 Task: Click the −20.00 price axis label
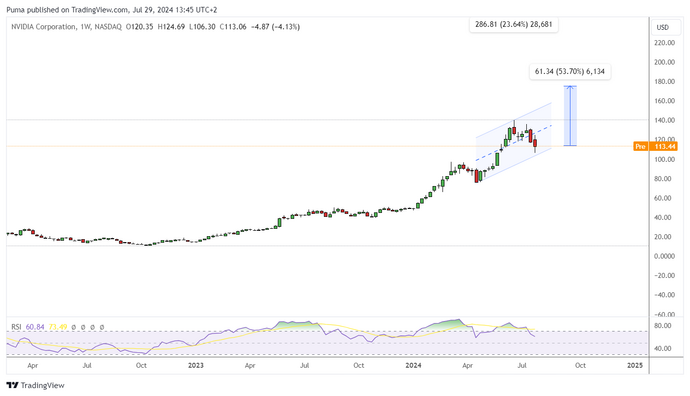pyautogui.click(x=664, y=275)
